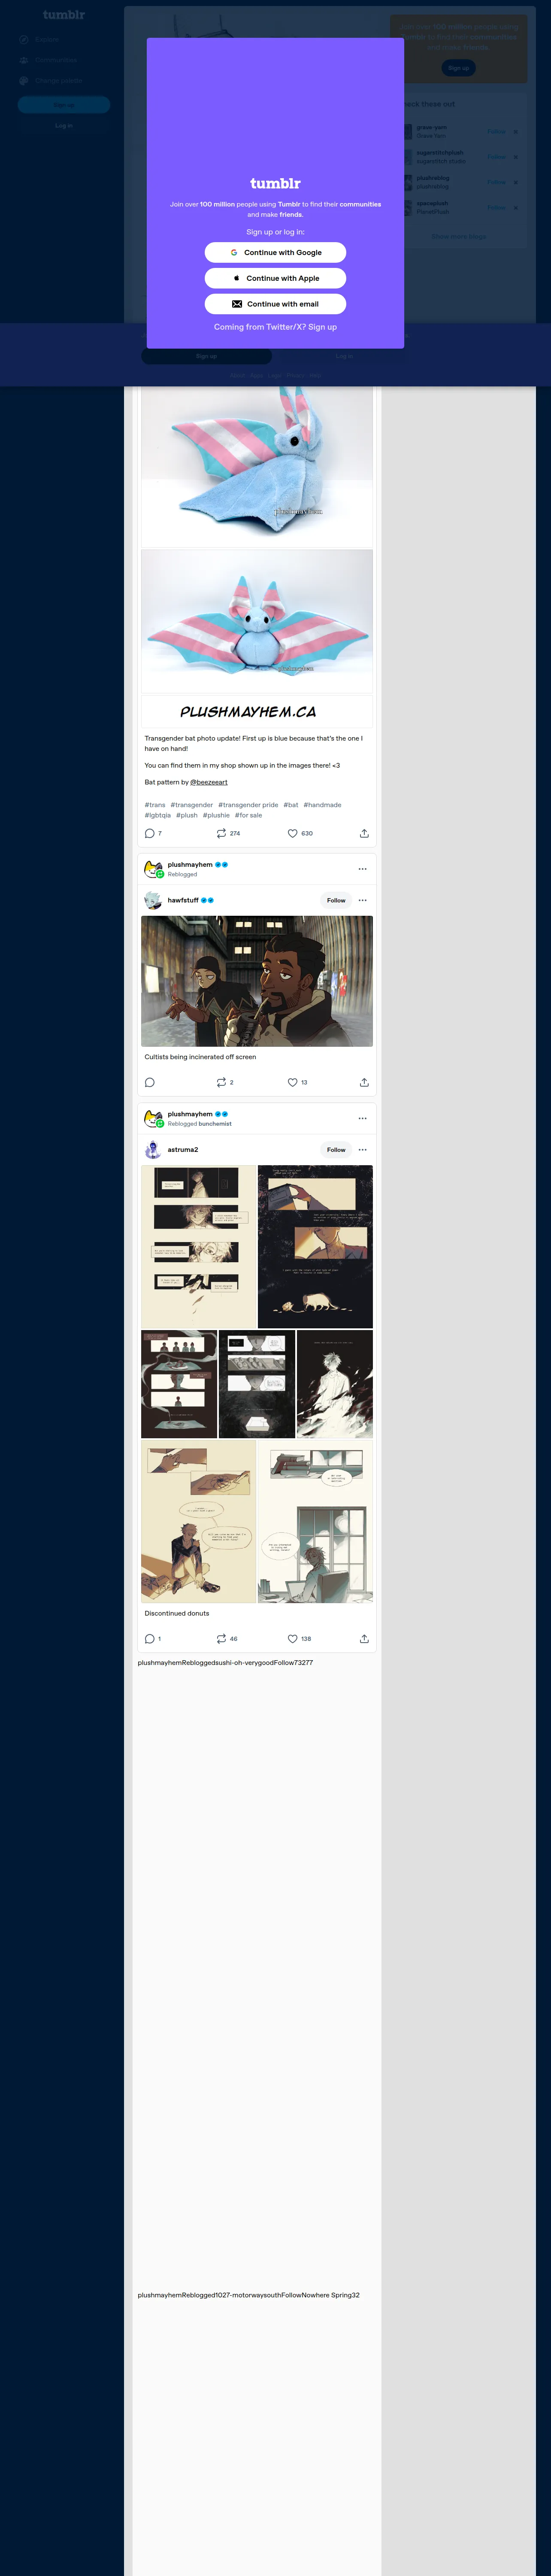551x2576 pixels.
Task: Open comic page showing figure by window
Action: click(x=315, y=1521)
